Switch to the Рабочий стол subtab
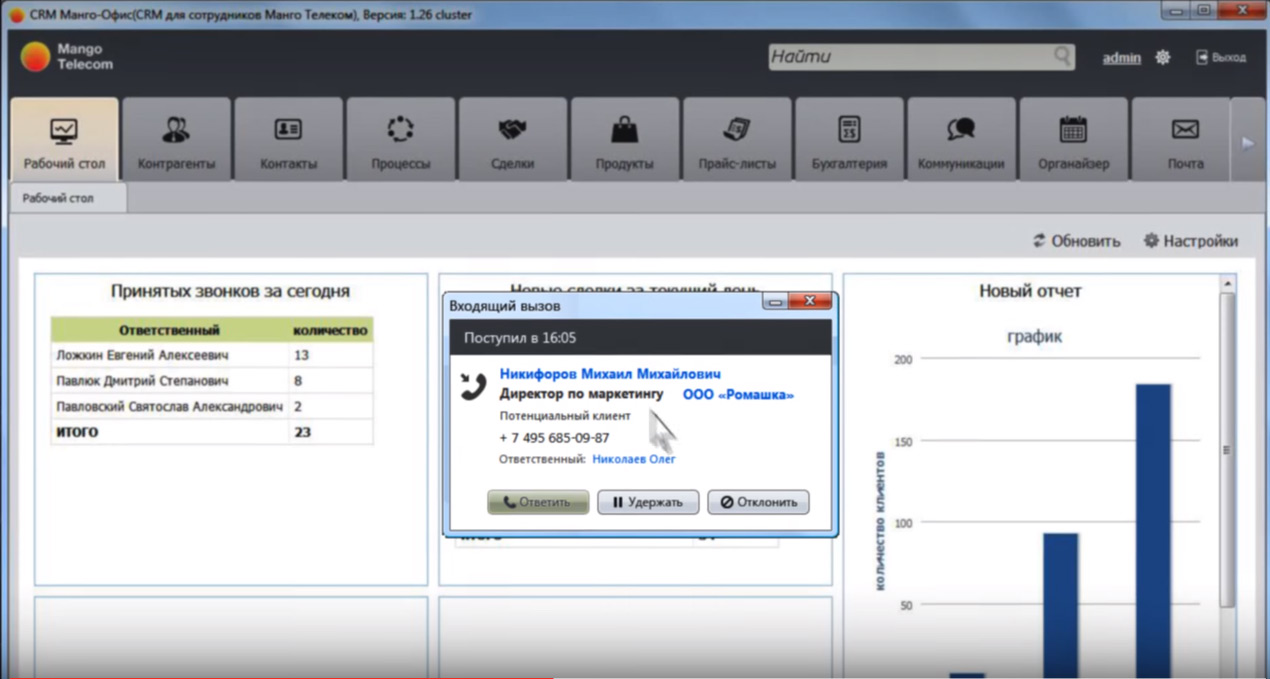 click(x=59, y=198)
